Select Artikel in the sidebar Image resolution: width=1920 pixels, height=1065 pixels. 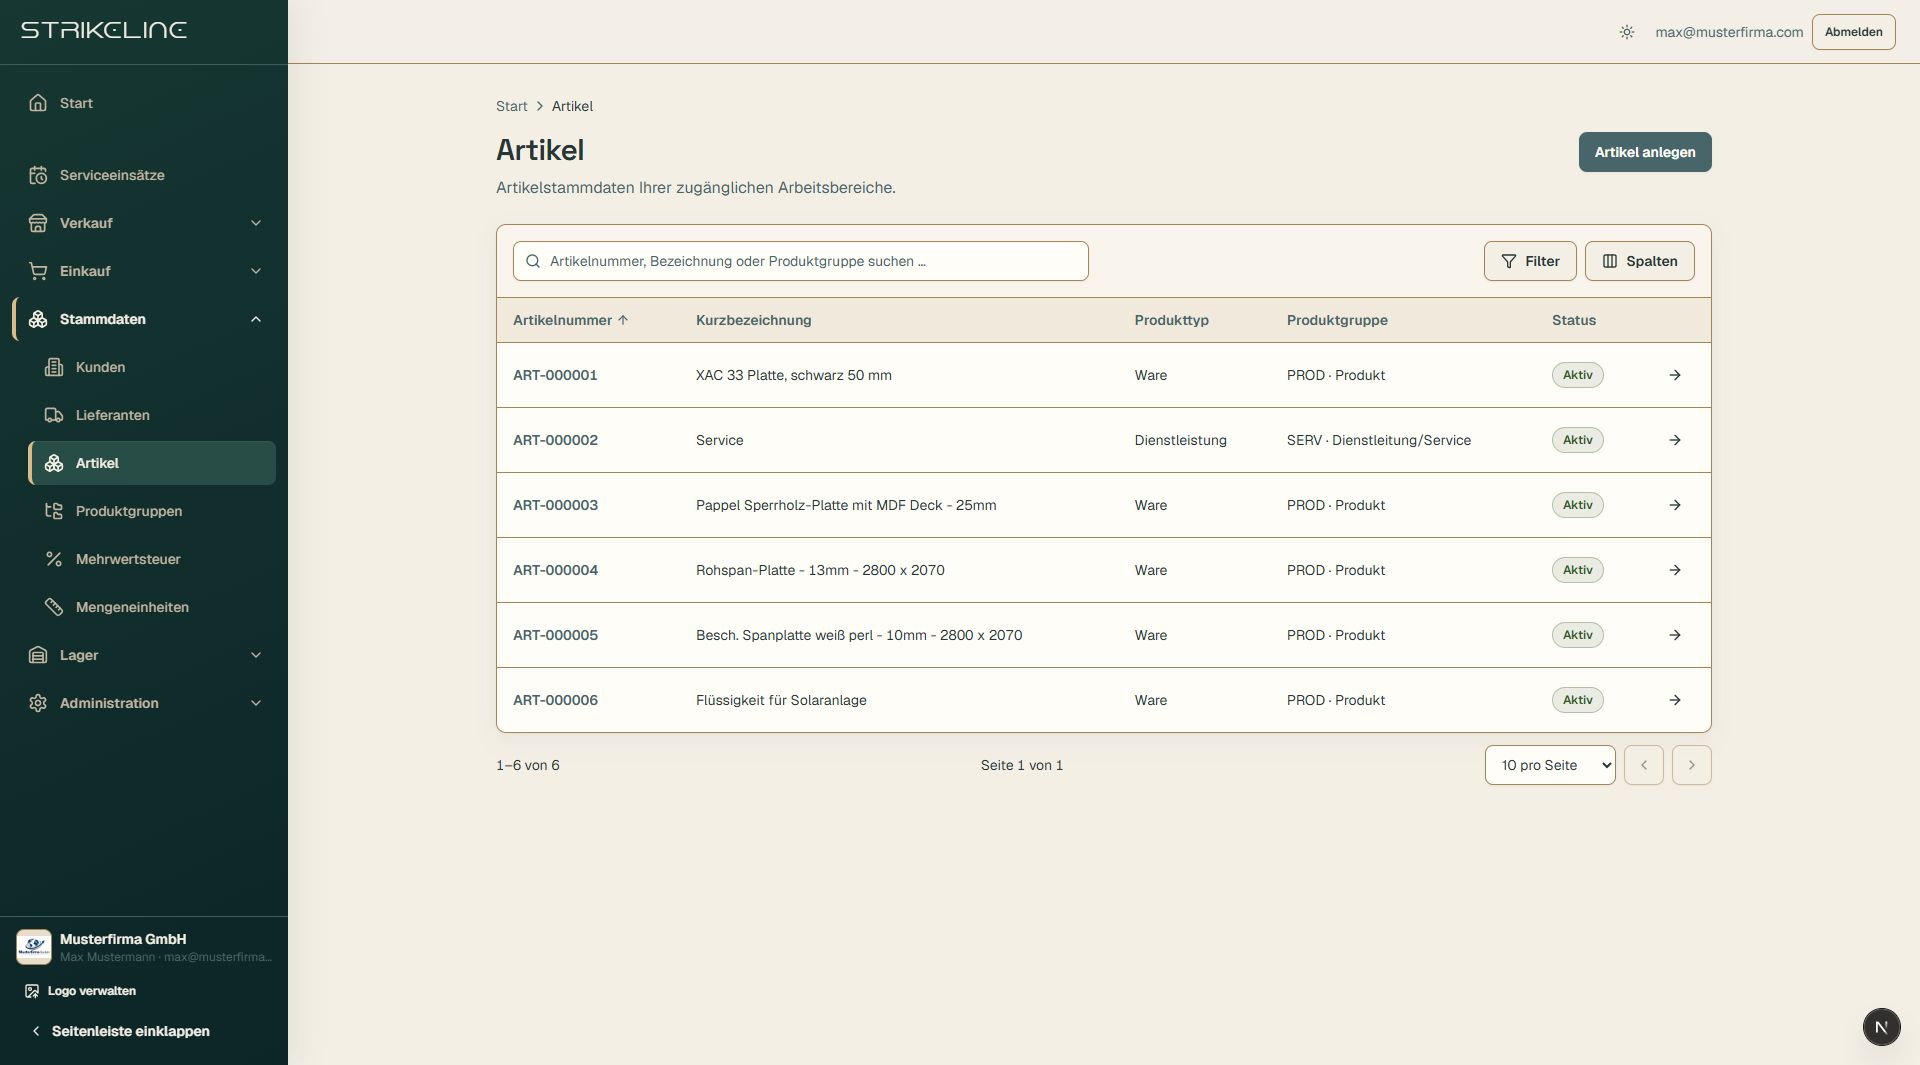coord(152,463)
